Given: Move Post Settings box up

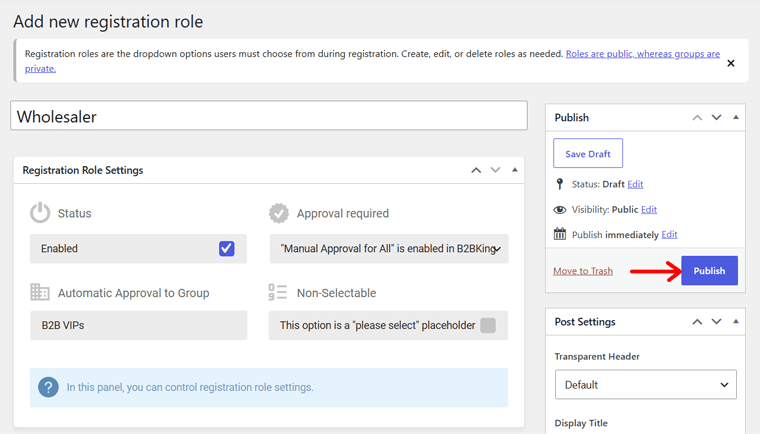Looking at the screenshot, I should point(697,321).
